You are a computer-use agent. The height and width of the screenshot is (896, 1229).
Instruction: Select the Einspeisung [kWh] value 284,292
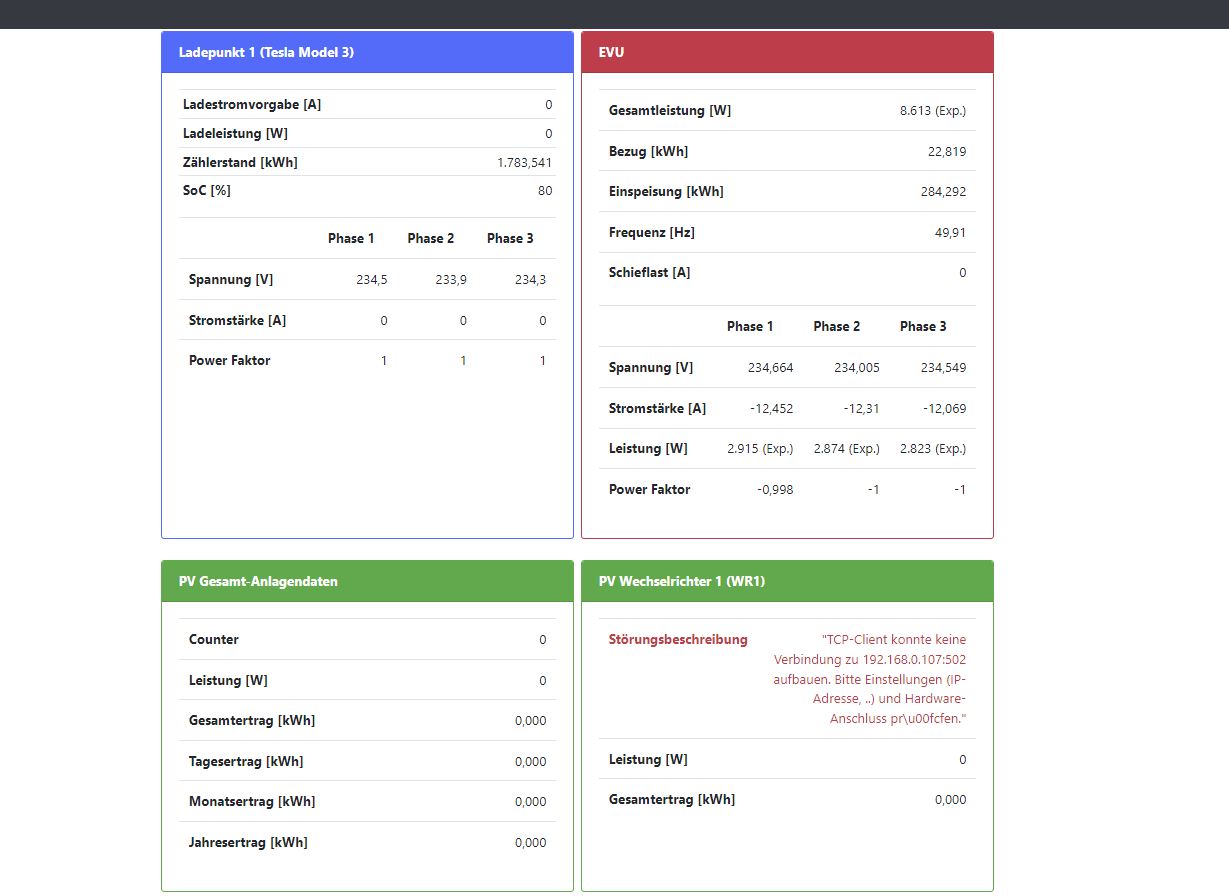point(943,192)
